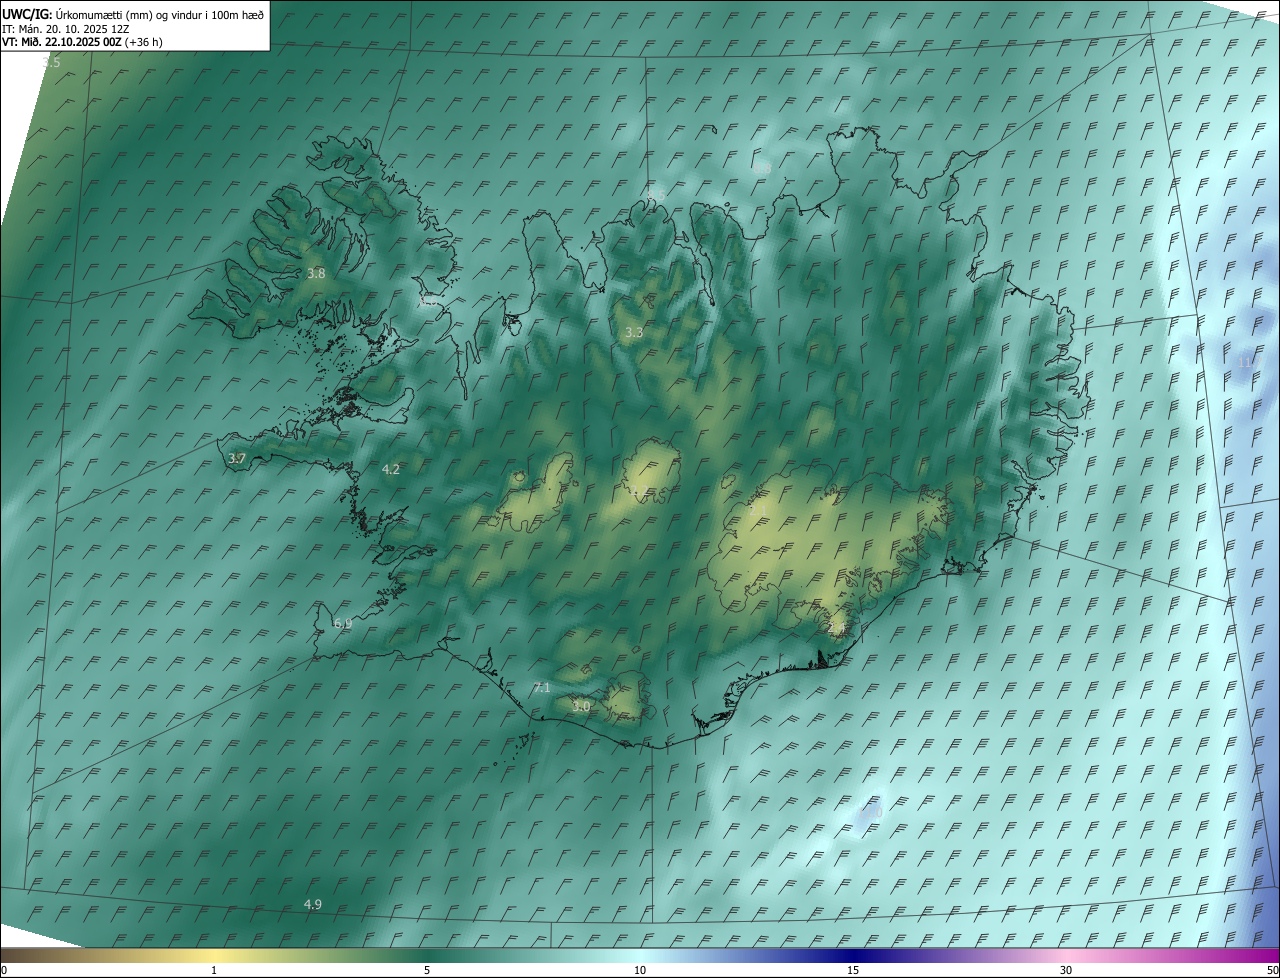Click the 4.9 value over the southern ocean
The image size is (1280, 978).
[313, 904]
